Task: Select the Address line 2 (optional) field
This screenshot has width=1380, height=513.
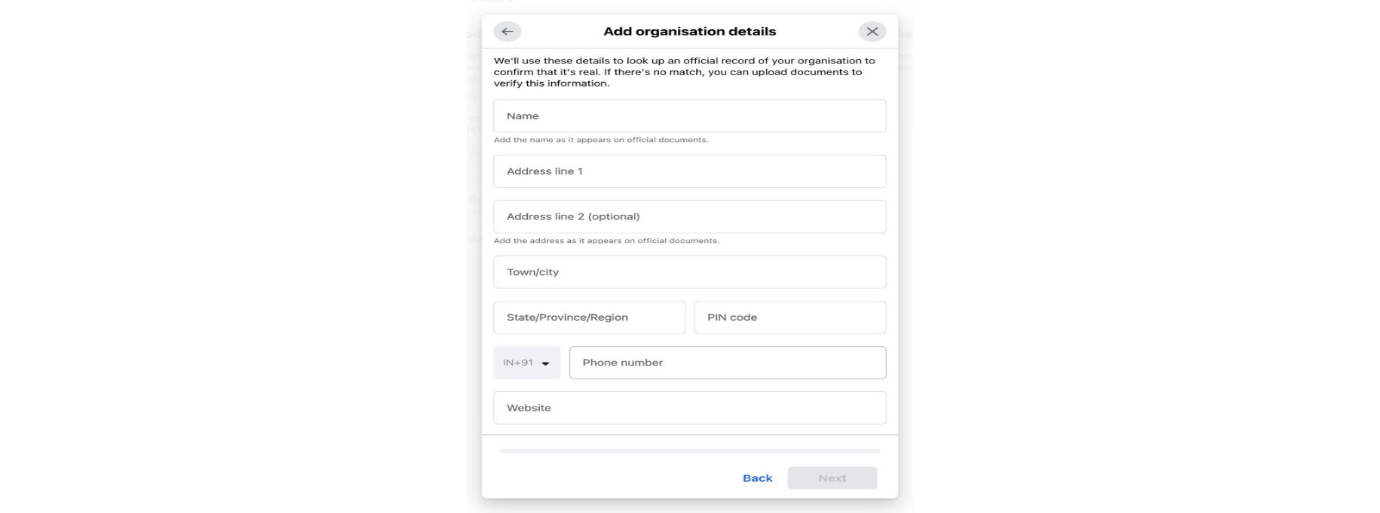Action: (689, 216)
